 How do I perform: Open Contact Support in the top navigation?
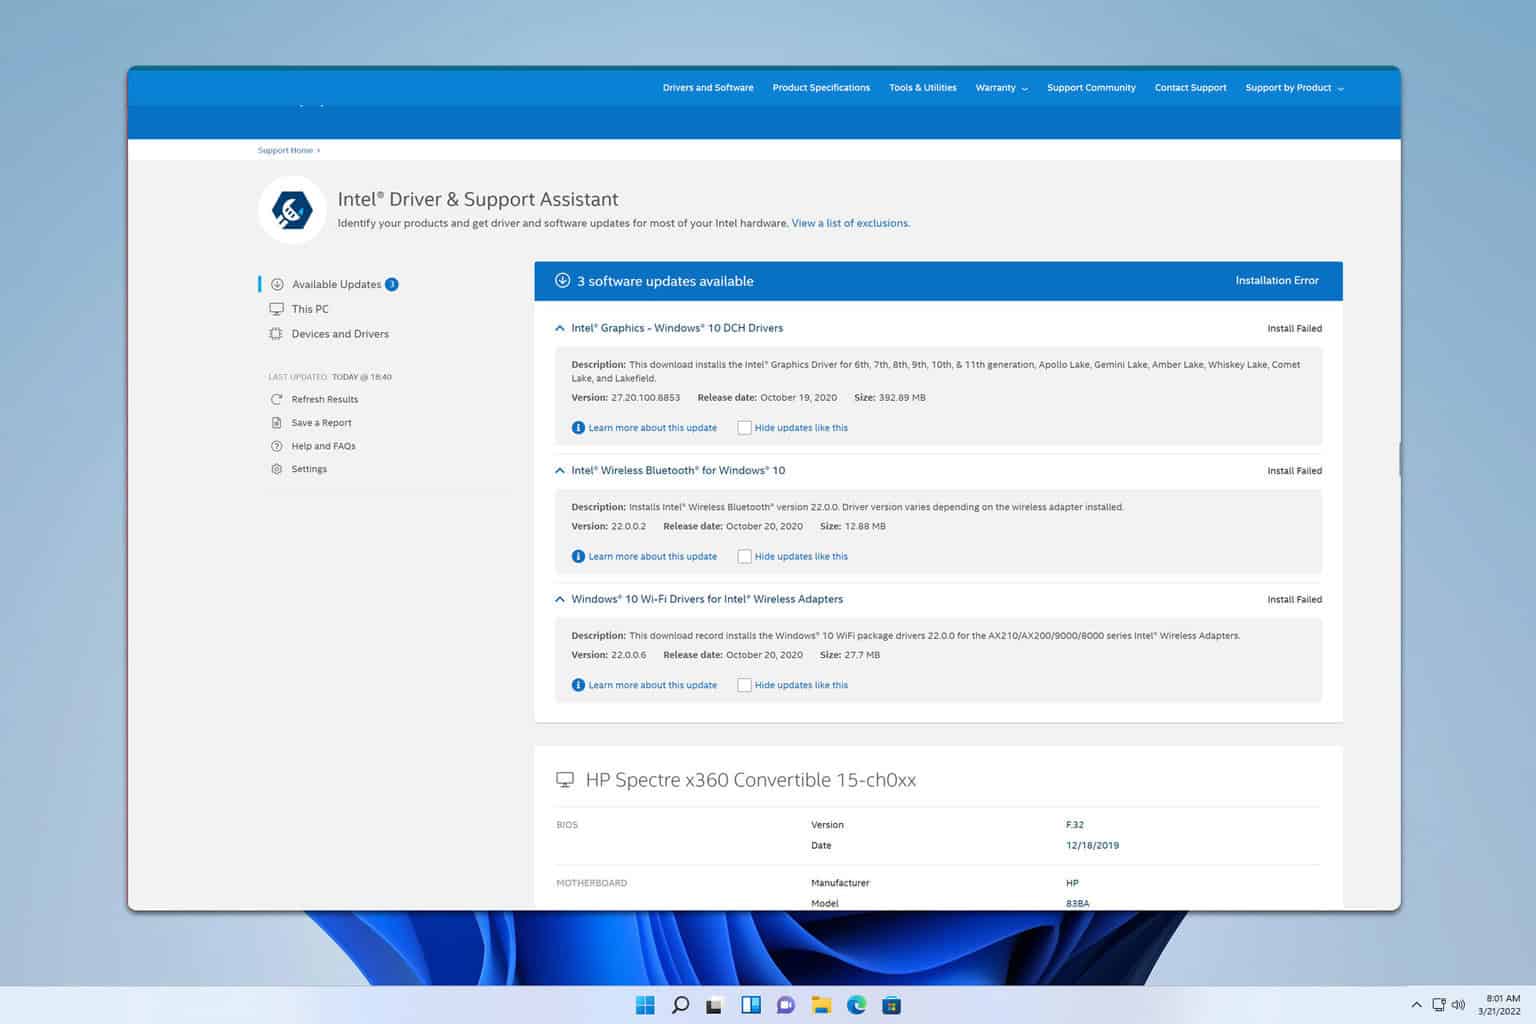pos(1190,88)
